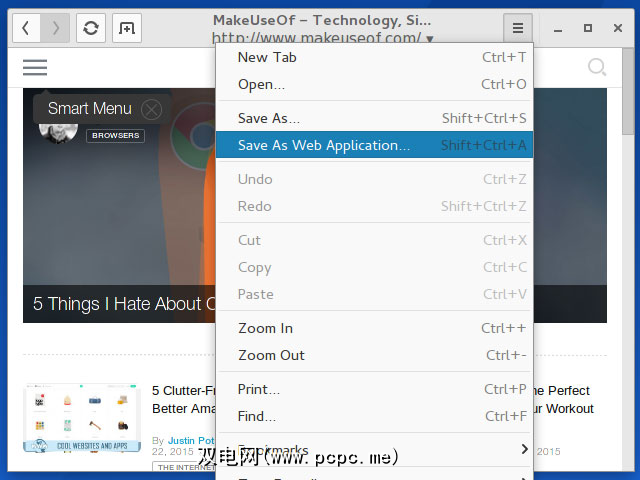Close the browser window
Image resolution: width=640 pixels, height=480 pixels.
click(618, 28)
